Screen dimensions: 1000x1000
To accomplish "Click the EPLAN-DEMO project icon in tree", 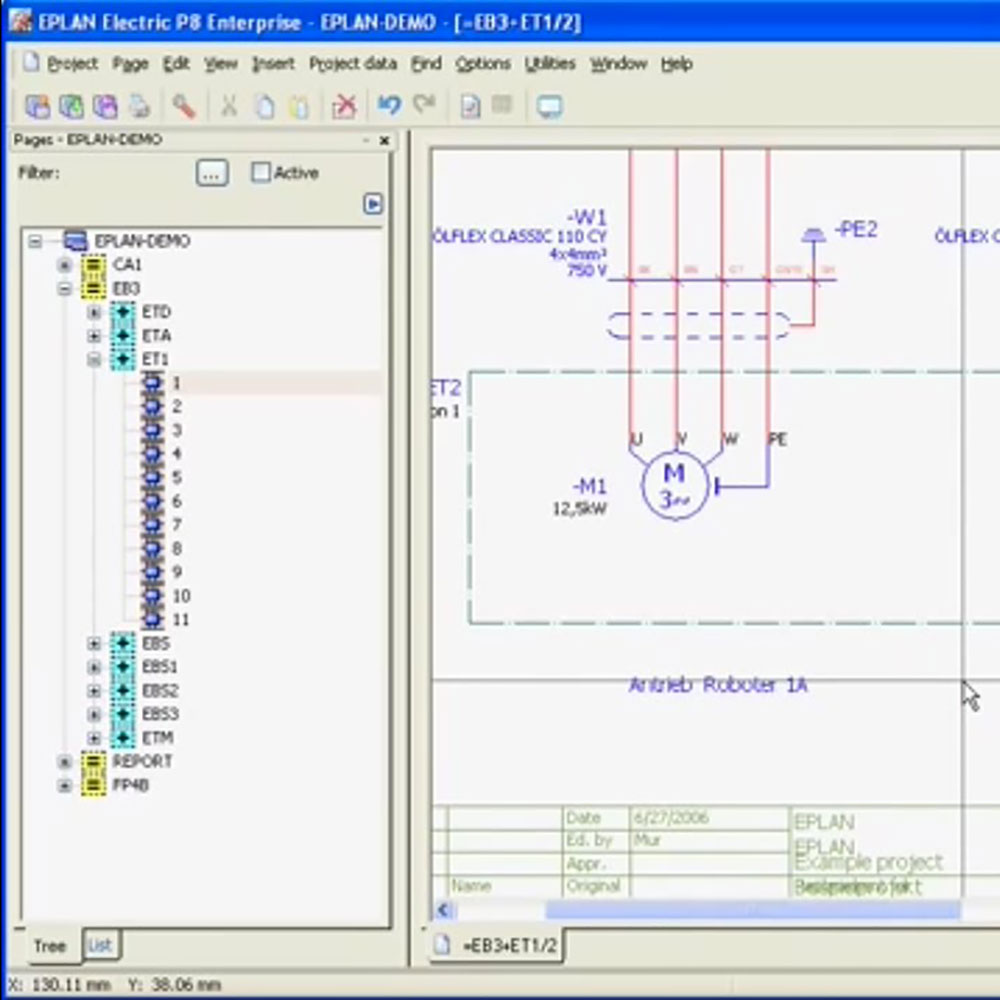I will pos(75,241).
